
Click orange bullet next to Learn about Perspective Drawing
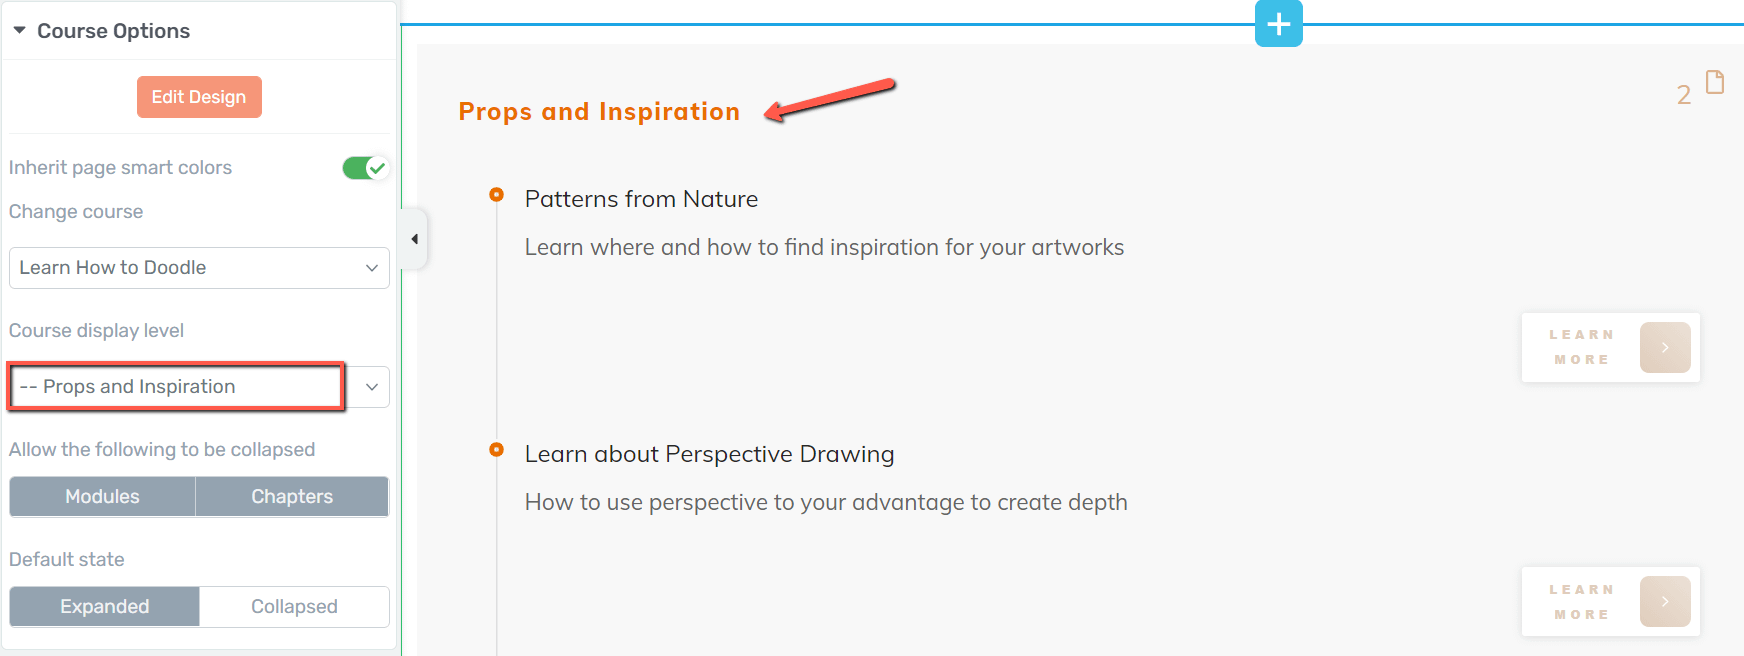496,449
